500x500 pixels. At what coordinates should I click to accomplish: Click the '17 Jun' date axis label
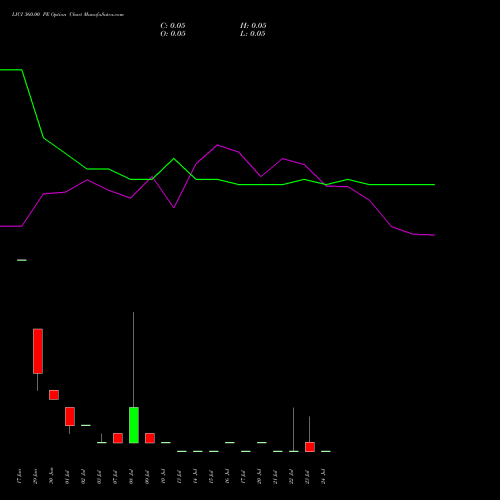[19, 476]
